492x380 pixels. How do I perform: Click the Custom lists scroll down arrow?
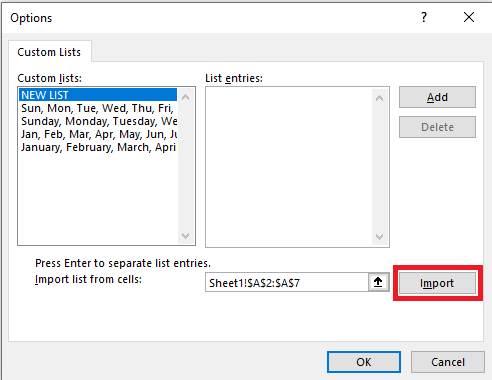point(186,236)
